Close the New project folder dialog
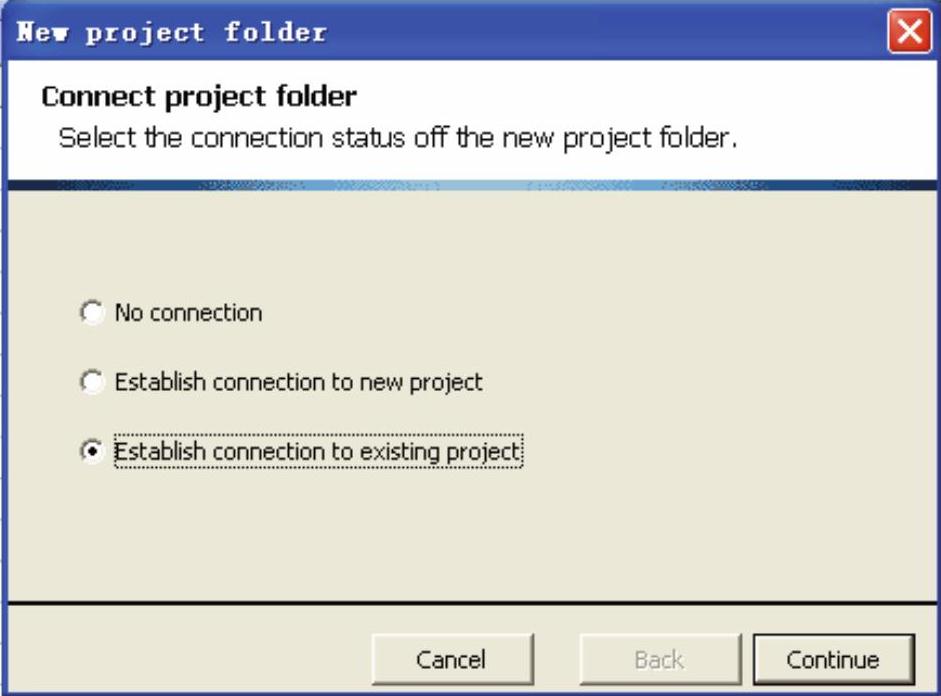The width and height of the screenshot is (941, 696). (910, 32)
